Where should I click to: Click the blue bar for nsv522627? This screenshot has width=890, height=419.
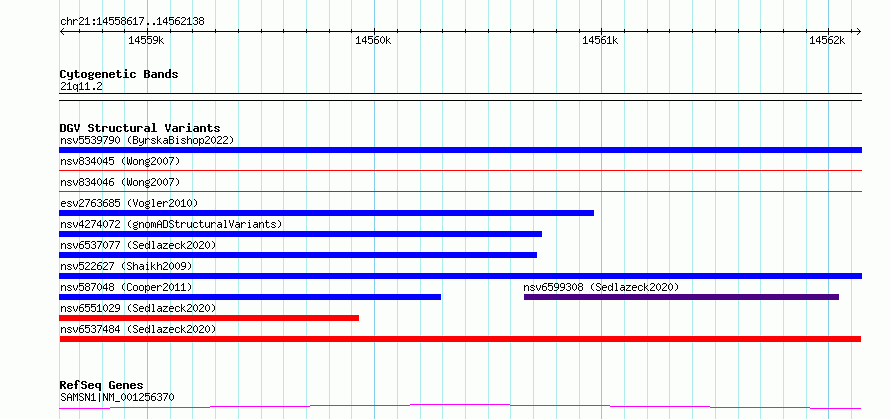pyautogui.click(x=460, y=276)
